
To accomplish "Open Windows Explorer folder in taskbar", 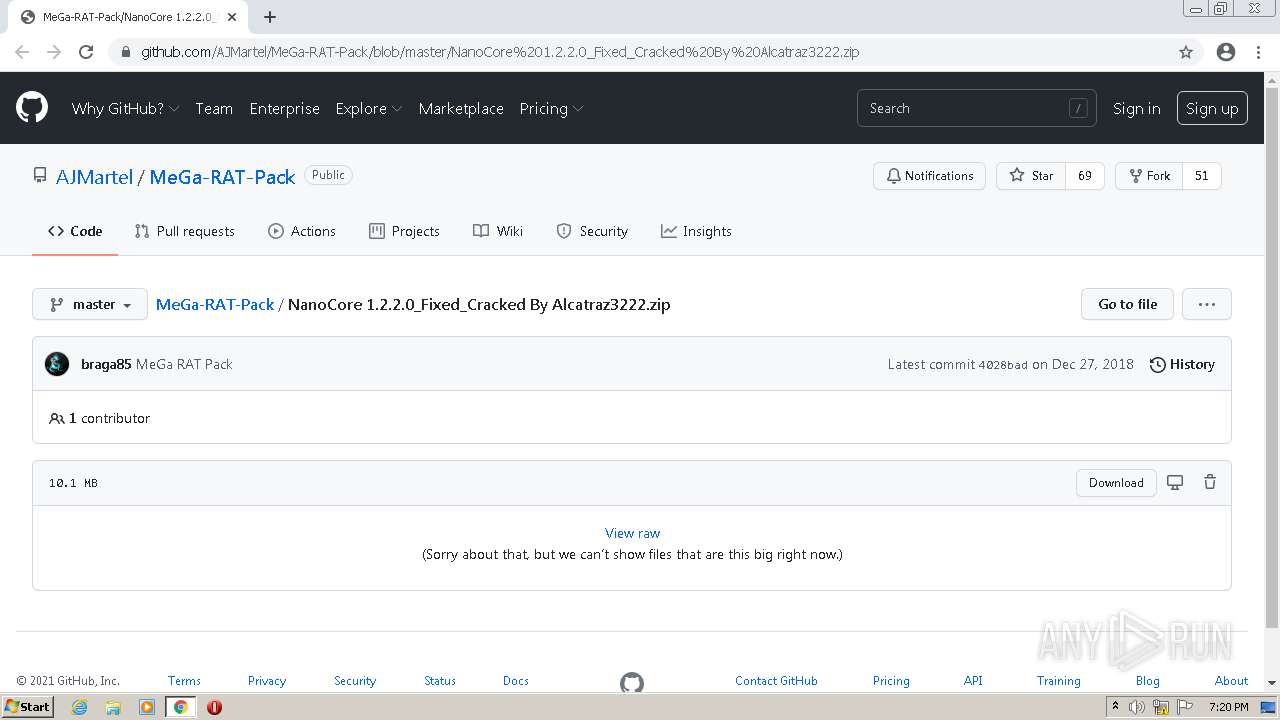I will pos(113,707).
